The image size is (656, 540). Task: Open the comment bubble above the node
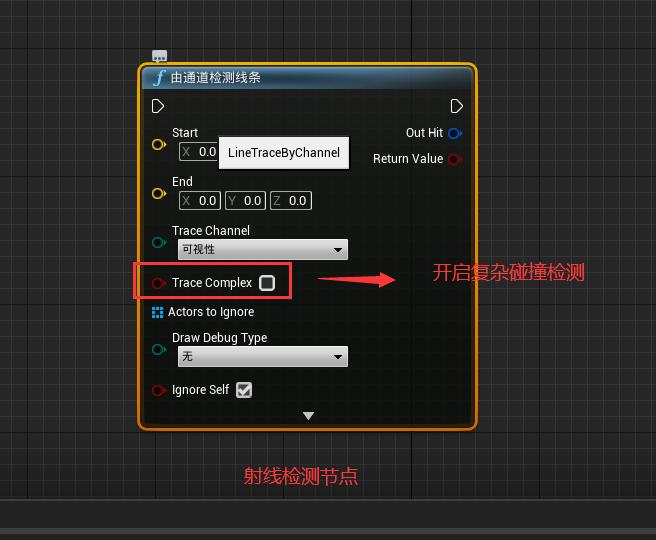coord(160,57)
